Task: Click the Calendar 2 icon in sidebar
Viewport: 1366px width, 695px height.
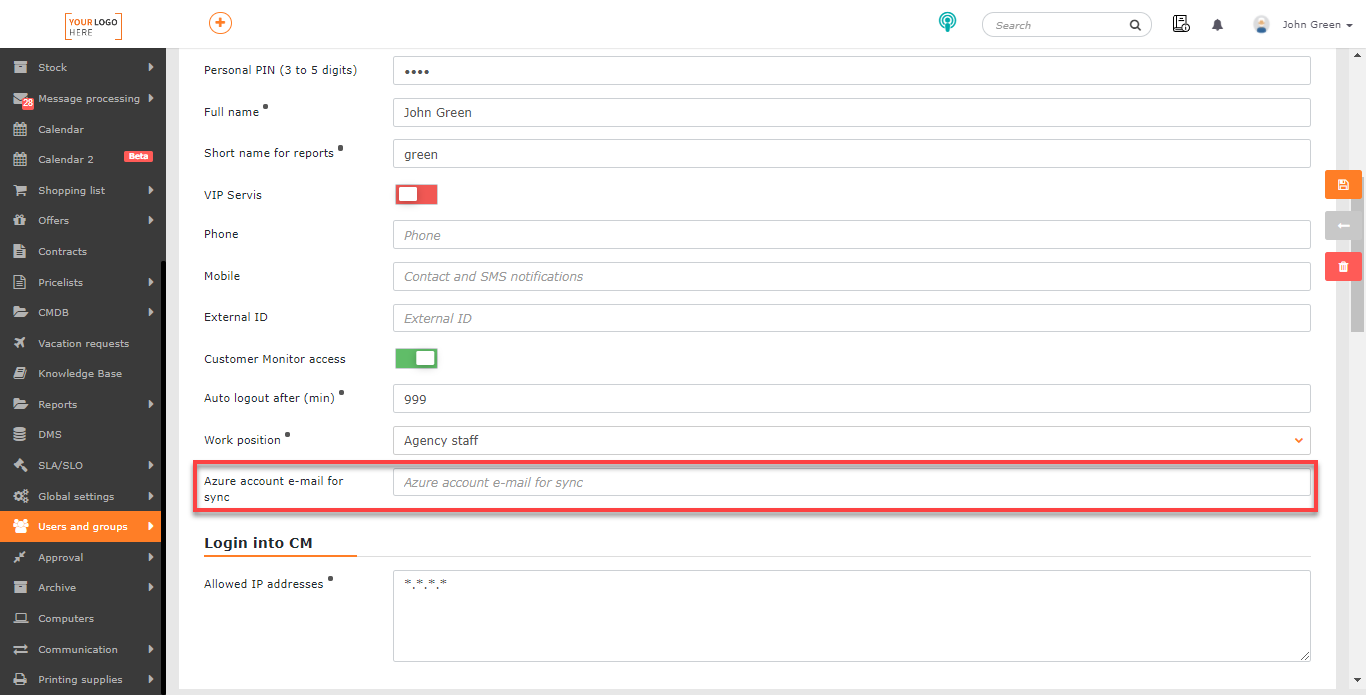Action: click(x=20, y=159)
